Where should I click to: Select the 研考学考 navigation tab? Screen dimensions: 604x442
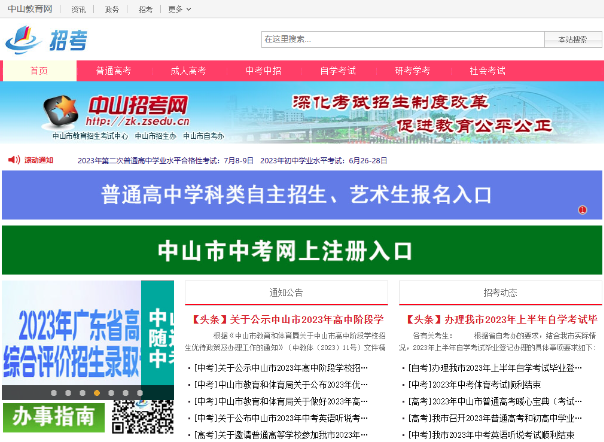(x=413, y=71)
